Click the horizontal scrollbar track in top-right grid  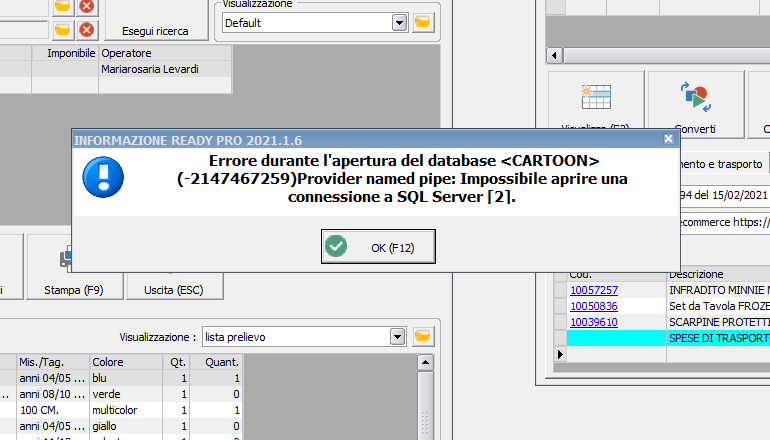pyautogui.click(x=666, y=55)
